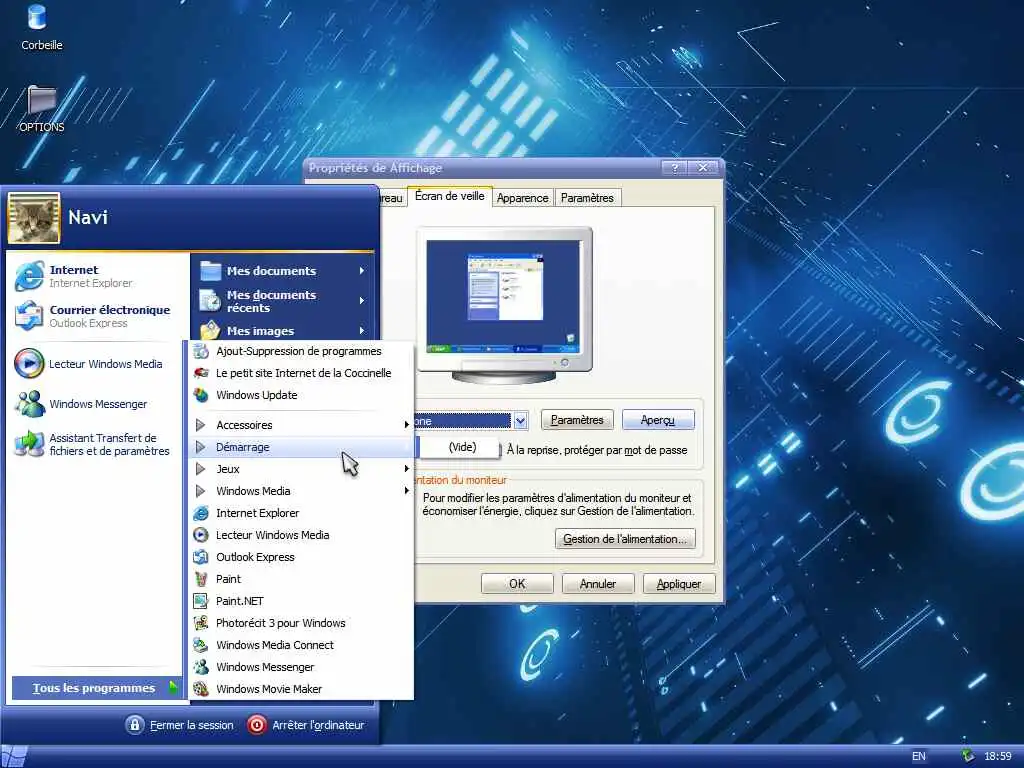The height and width of the screenshot is (768, 1024).
Task: Launch Windows Movie Maker icon
Action: (201, 689)
